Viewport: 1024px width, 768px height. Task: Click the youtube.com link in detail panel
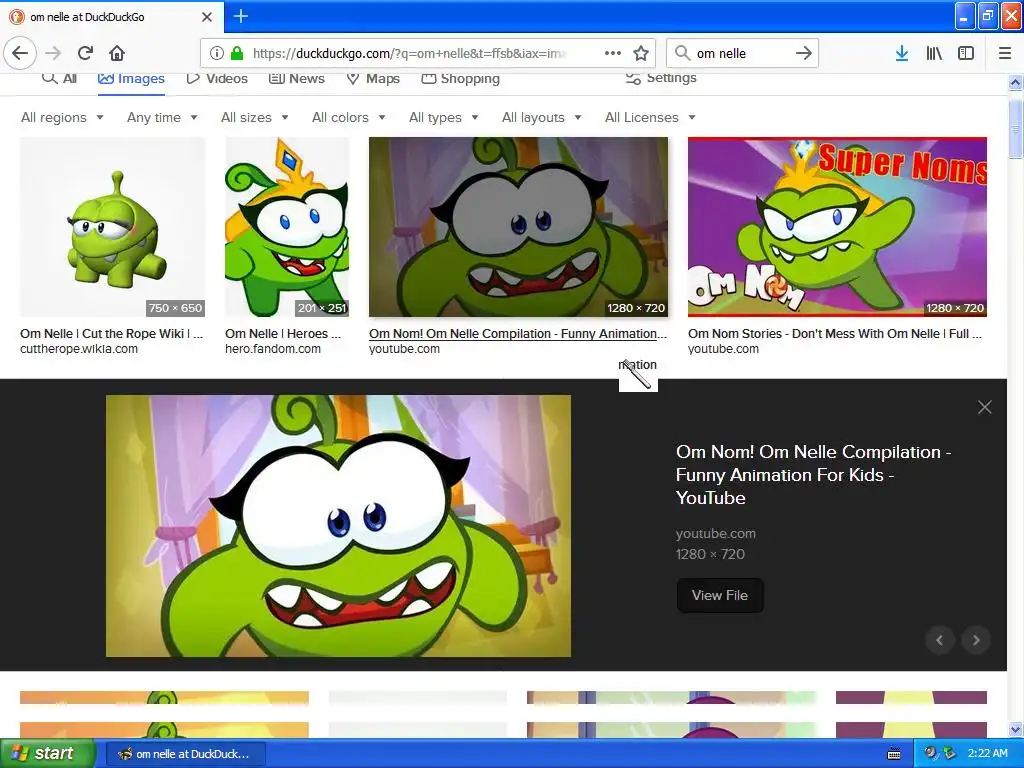(x=716, y=534)
